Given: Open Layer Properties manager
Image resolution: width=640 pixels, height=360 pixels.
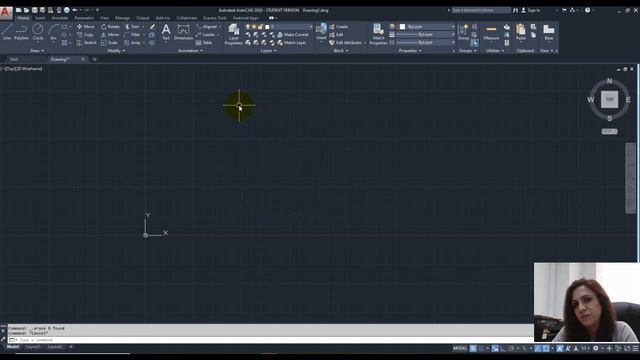Looking at the screenshot, I should click(x=233, y=34).
